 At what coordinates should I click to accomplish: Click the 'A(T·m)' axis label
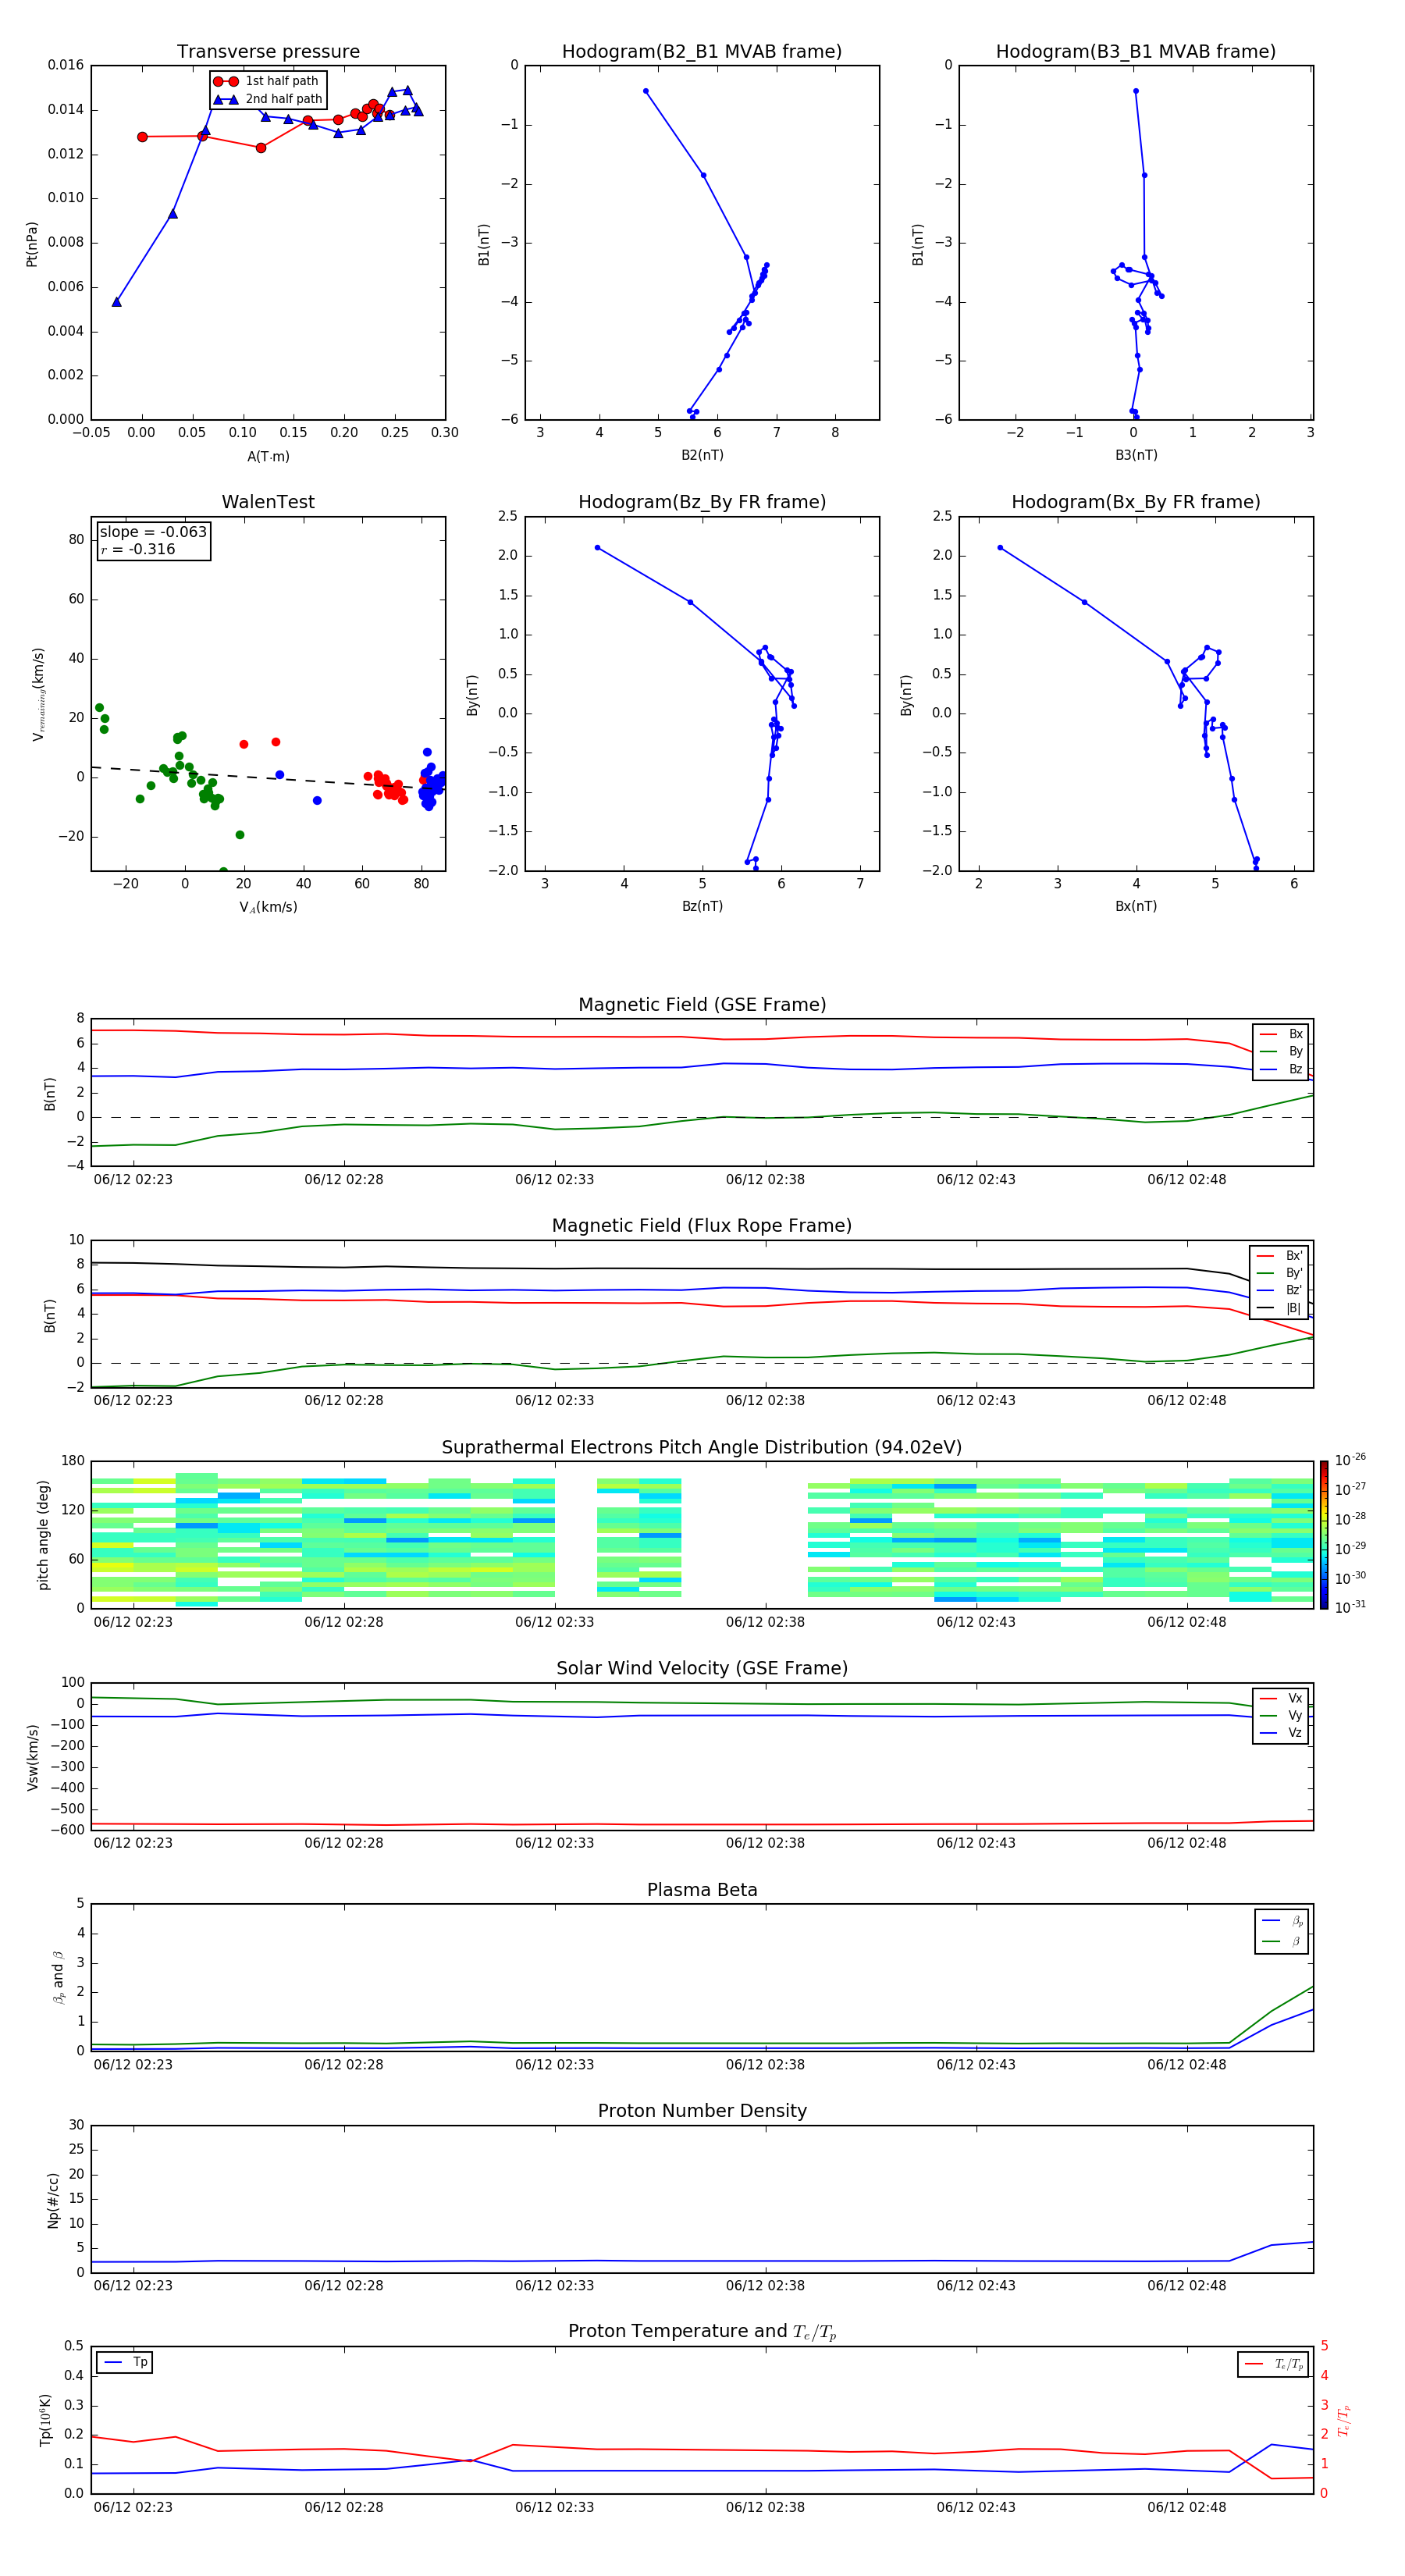268,456
